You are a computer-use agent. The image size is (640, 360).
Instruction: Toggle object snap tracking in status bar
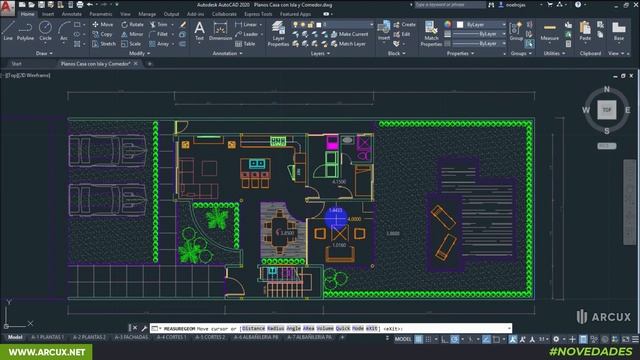click(x=487, y=339)
